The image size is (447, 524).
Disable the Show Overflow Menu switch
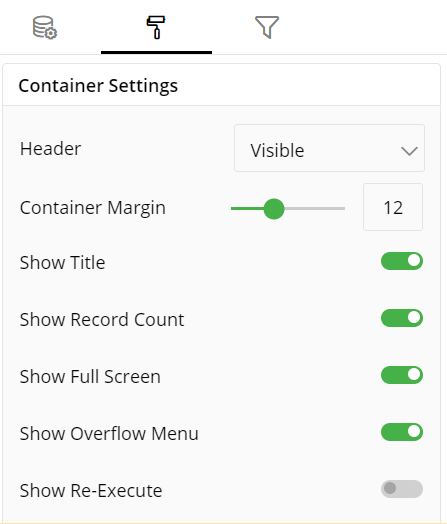[x=402, y=432]
